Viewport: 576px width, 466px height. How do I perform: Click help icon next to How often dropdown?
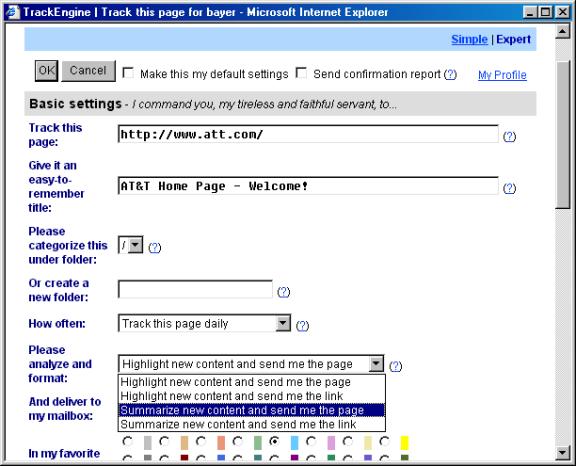pyautogui.click(x=302, y=326)
